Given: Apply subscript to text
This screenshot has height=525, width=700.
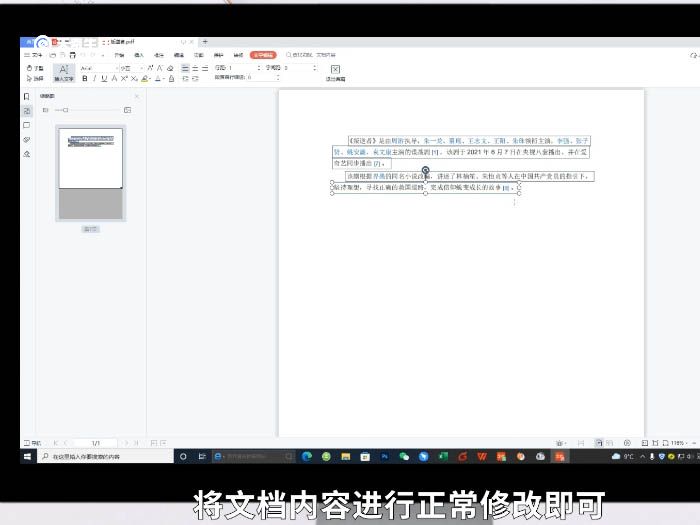Looking at the screenshot, I should 134,79.
